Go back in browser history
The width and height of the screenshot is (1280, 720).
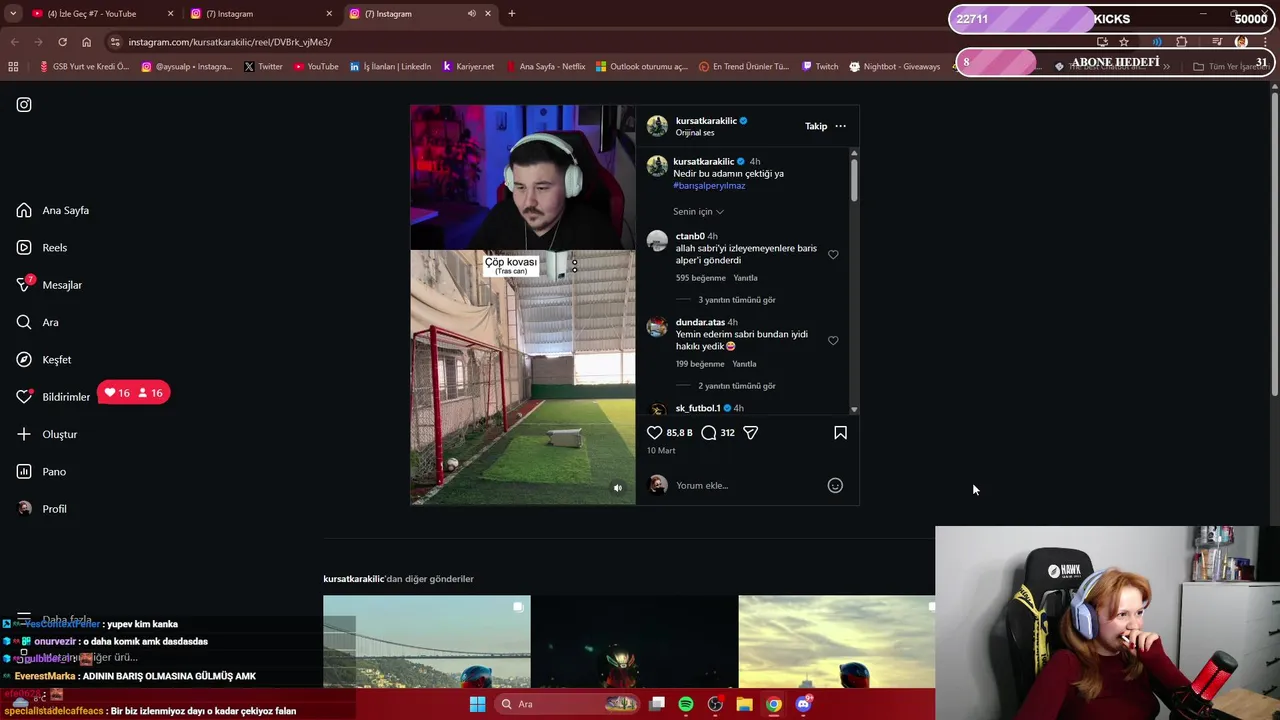coord(14,42)
